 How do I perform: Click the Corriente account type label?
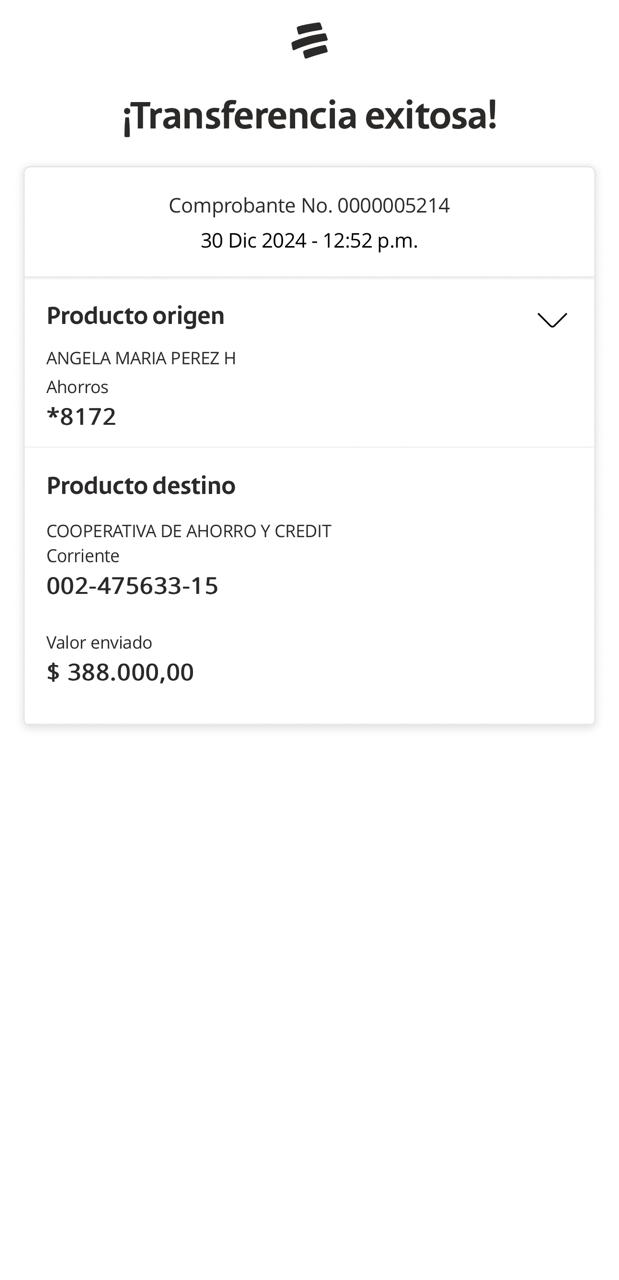click(83, 556)
